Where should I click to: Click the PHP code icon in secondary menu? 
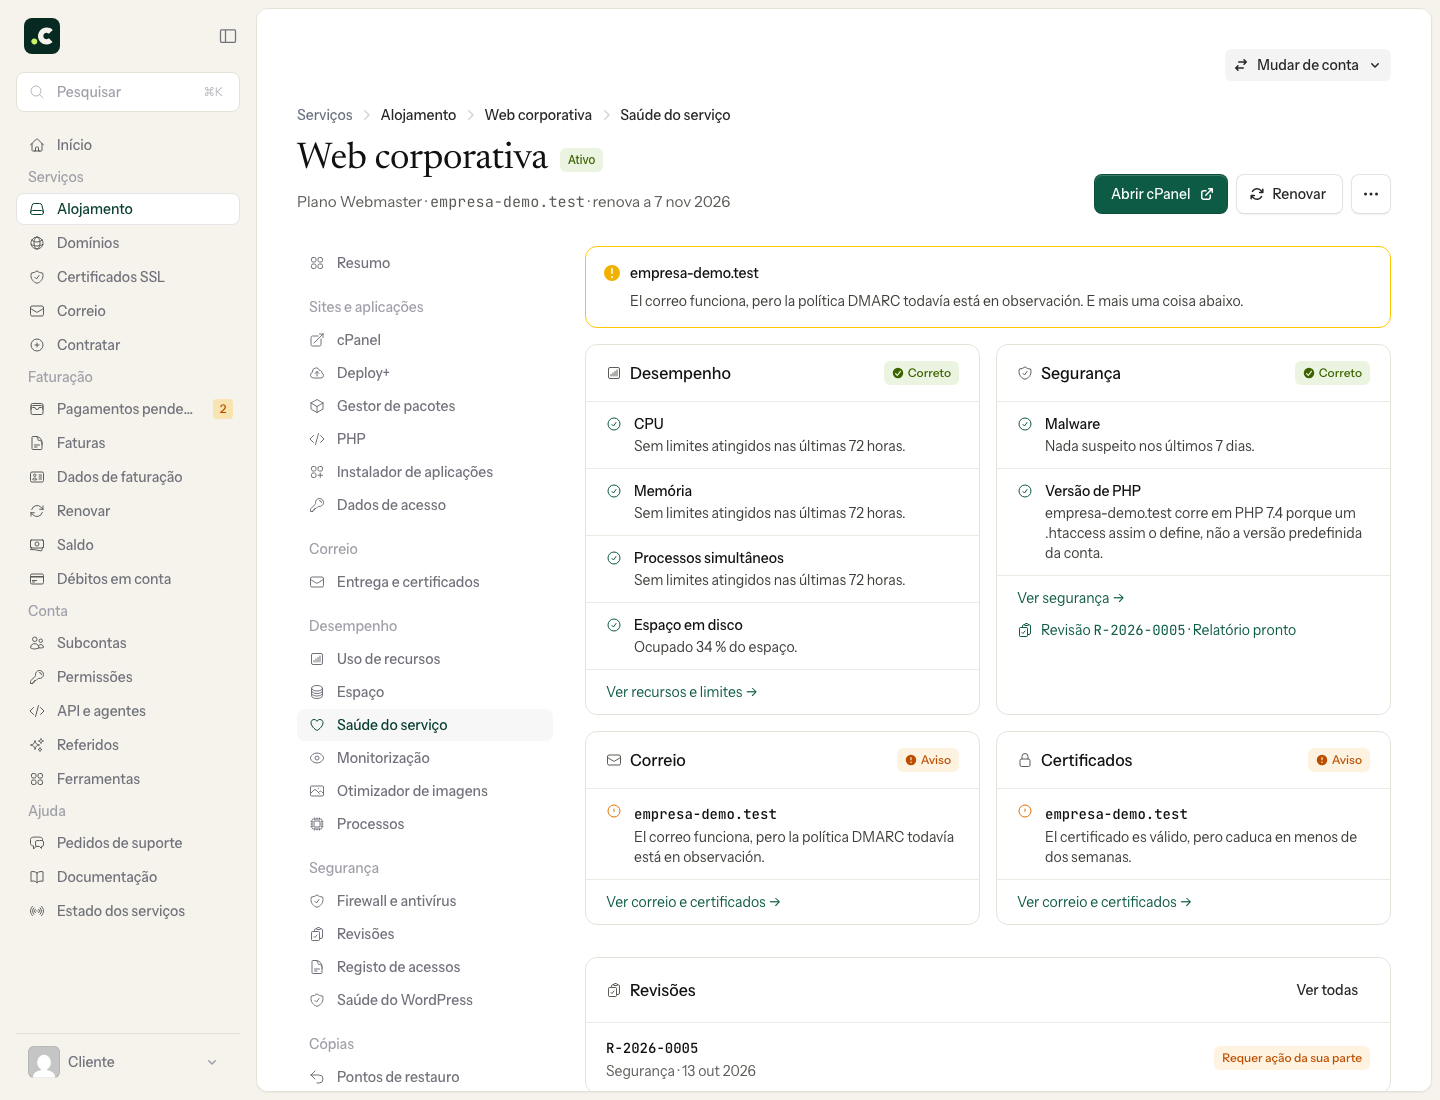coord(317,439)
